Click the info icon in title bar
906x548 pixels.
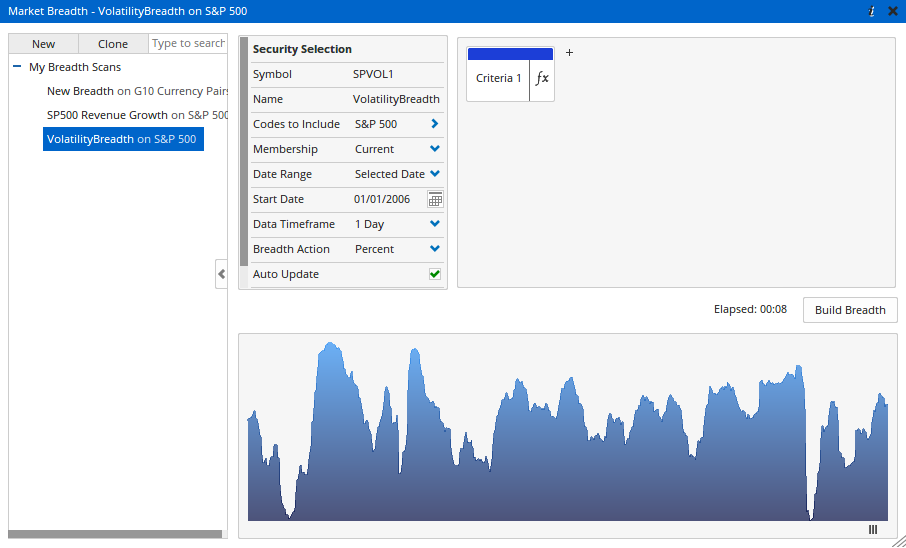[872, 11]
